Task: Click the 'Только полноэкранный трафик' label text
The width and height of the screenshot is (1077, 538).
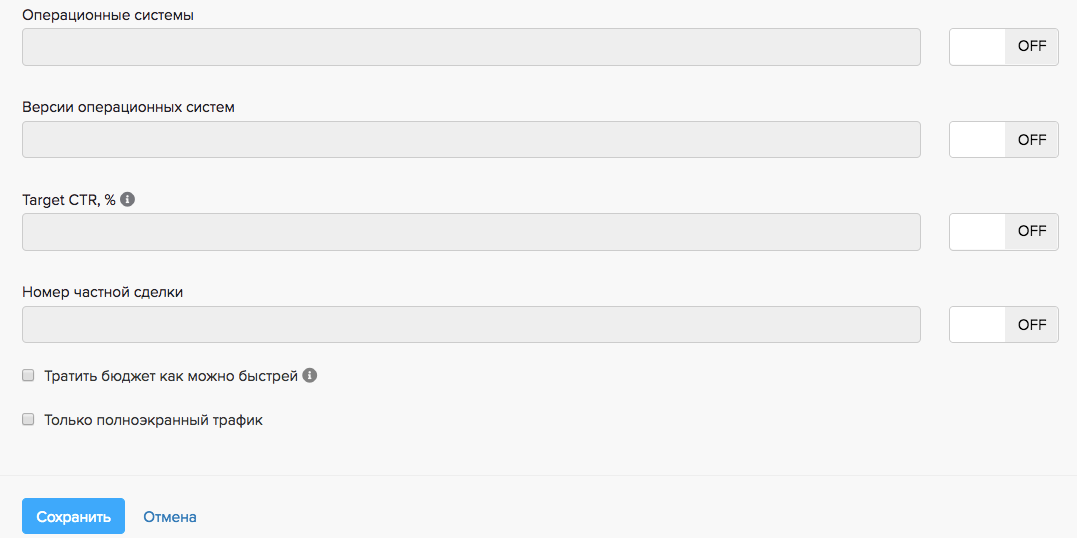Action: click(x=153, y=421)
